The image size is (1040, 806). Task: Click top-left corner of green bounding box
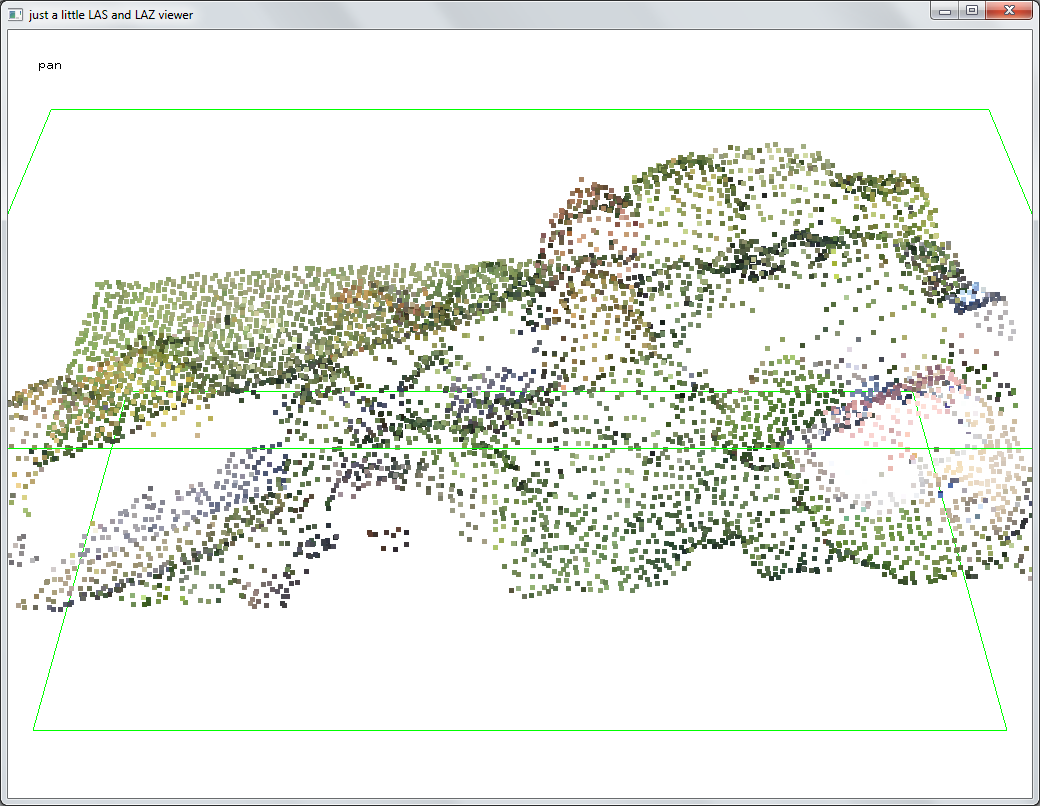51,110
